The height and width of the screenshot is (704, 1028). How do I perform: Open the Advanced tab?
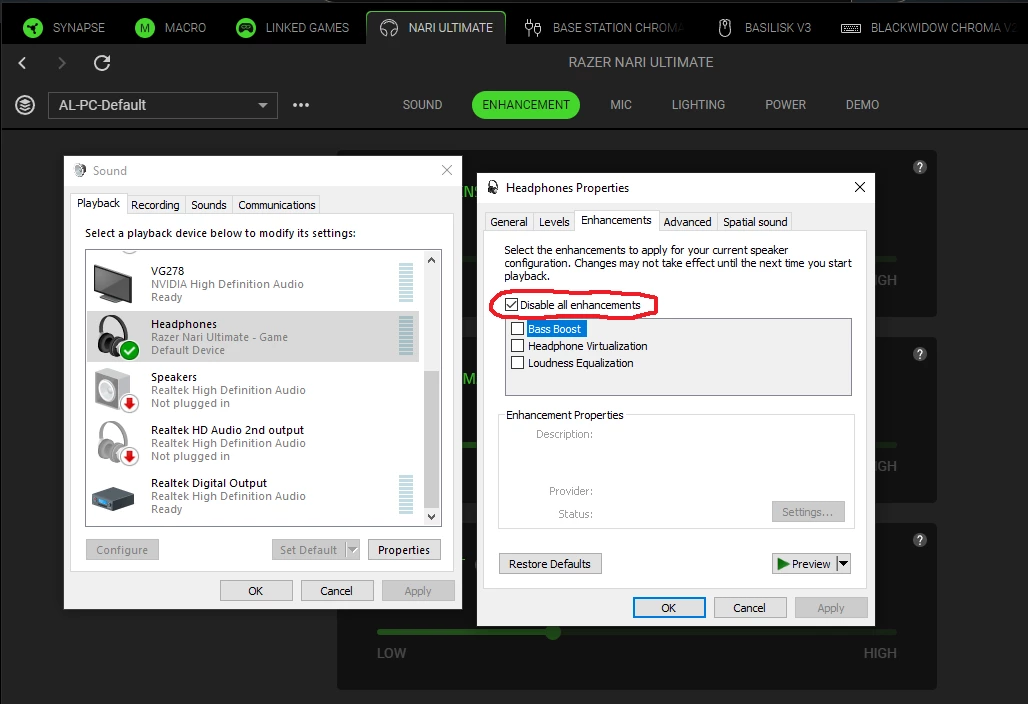687,222
